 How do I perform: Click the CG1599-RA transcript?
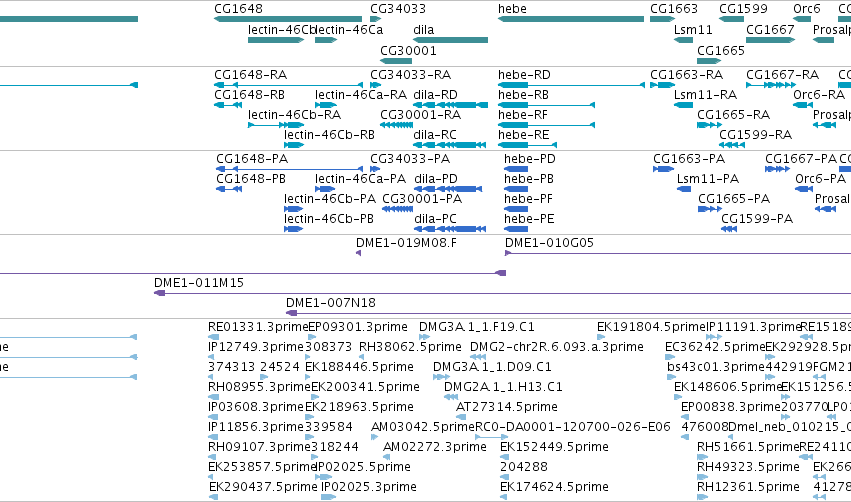pyautogui.click(x=732, y=145)
